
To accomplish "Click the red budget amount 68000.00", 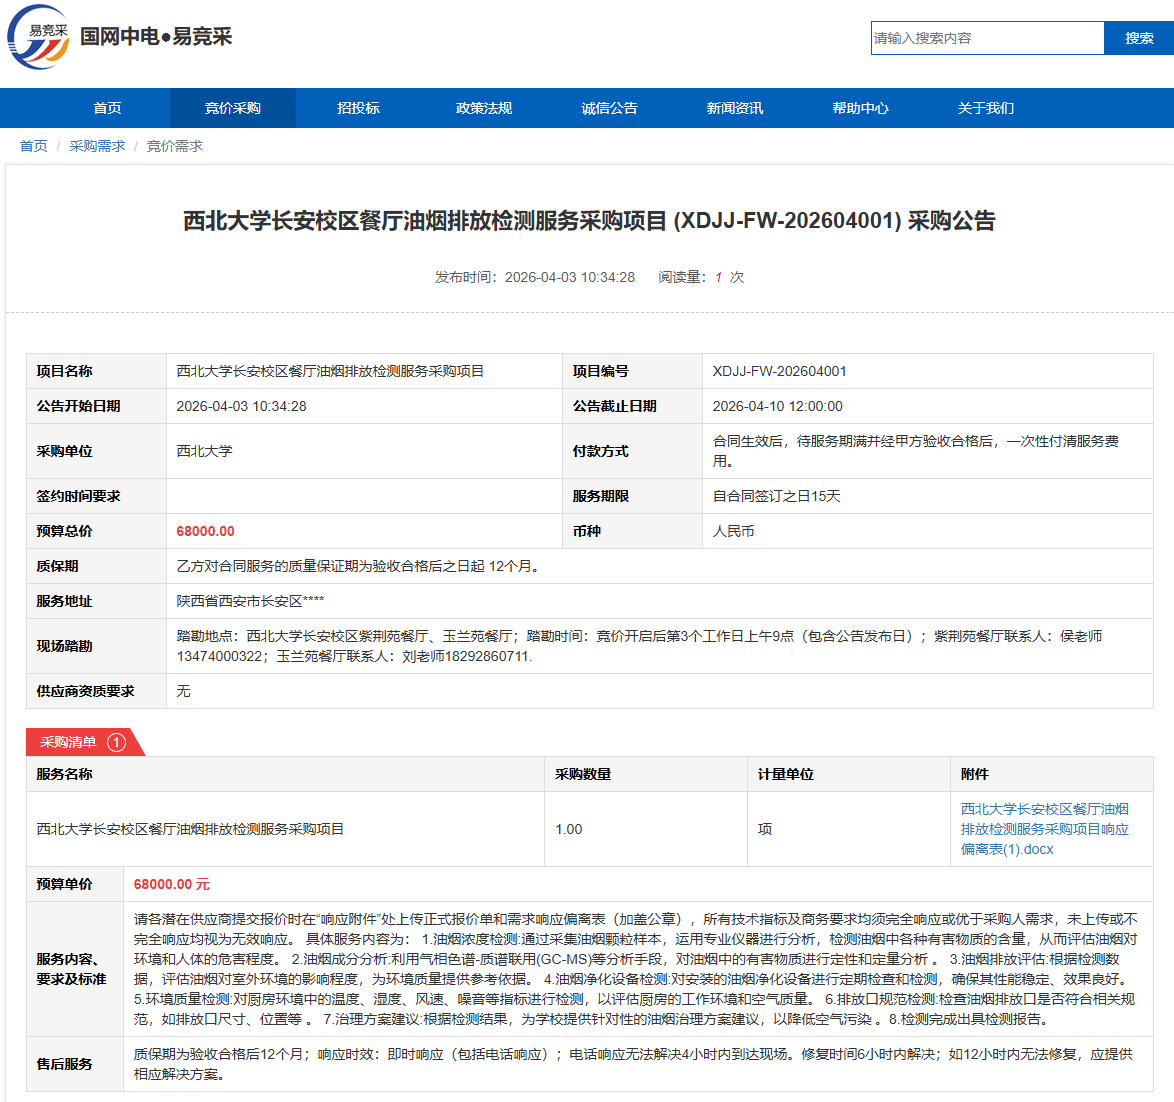I will tap(205, 531).
